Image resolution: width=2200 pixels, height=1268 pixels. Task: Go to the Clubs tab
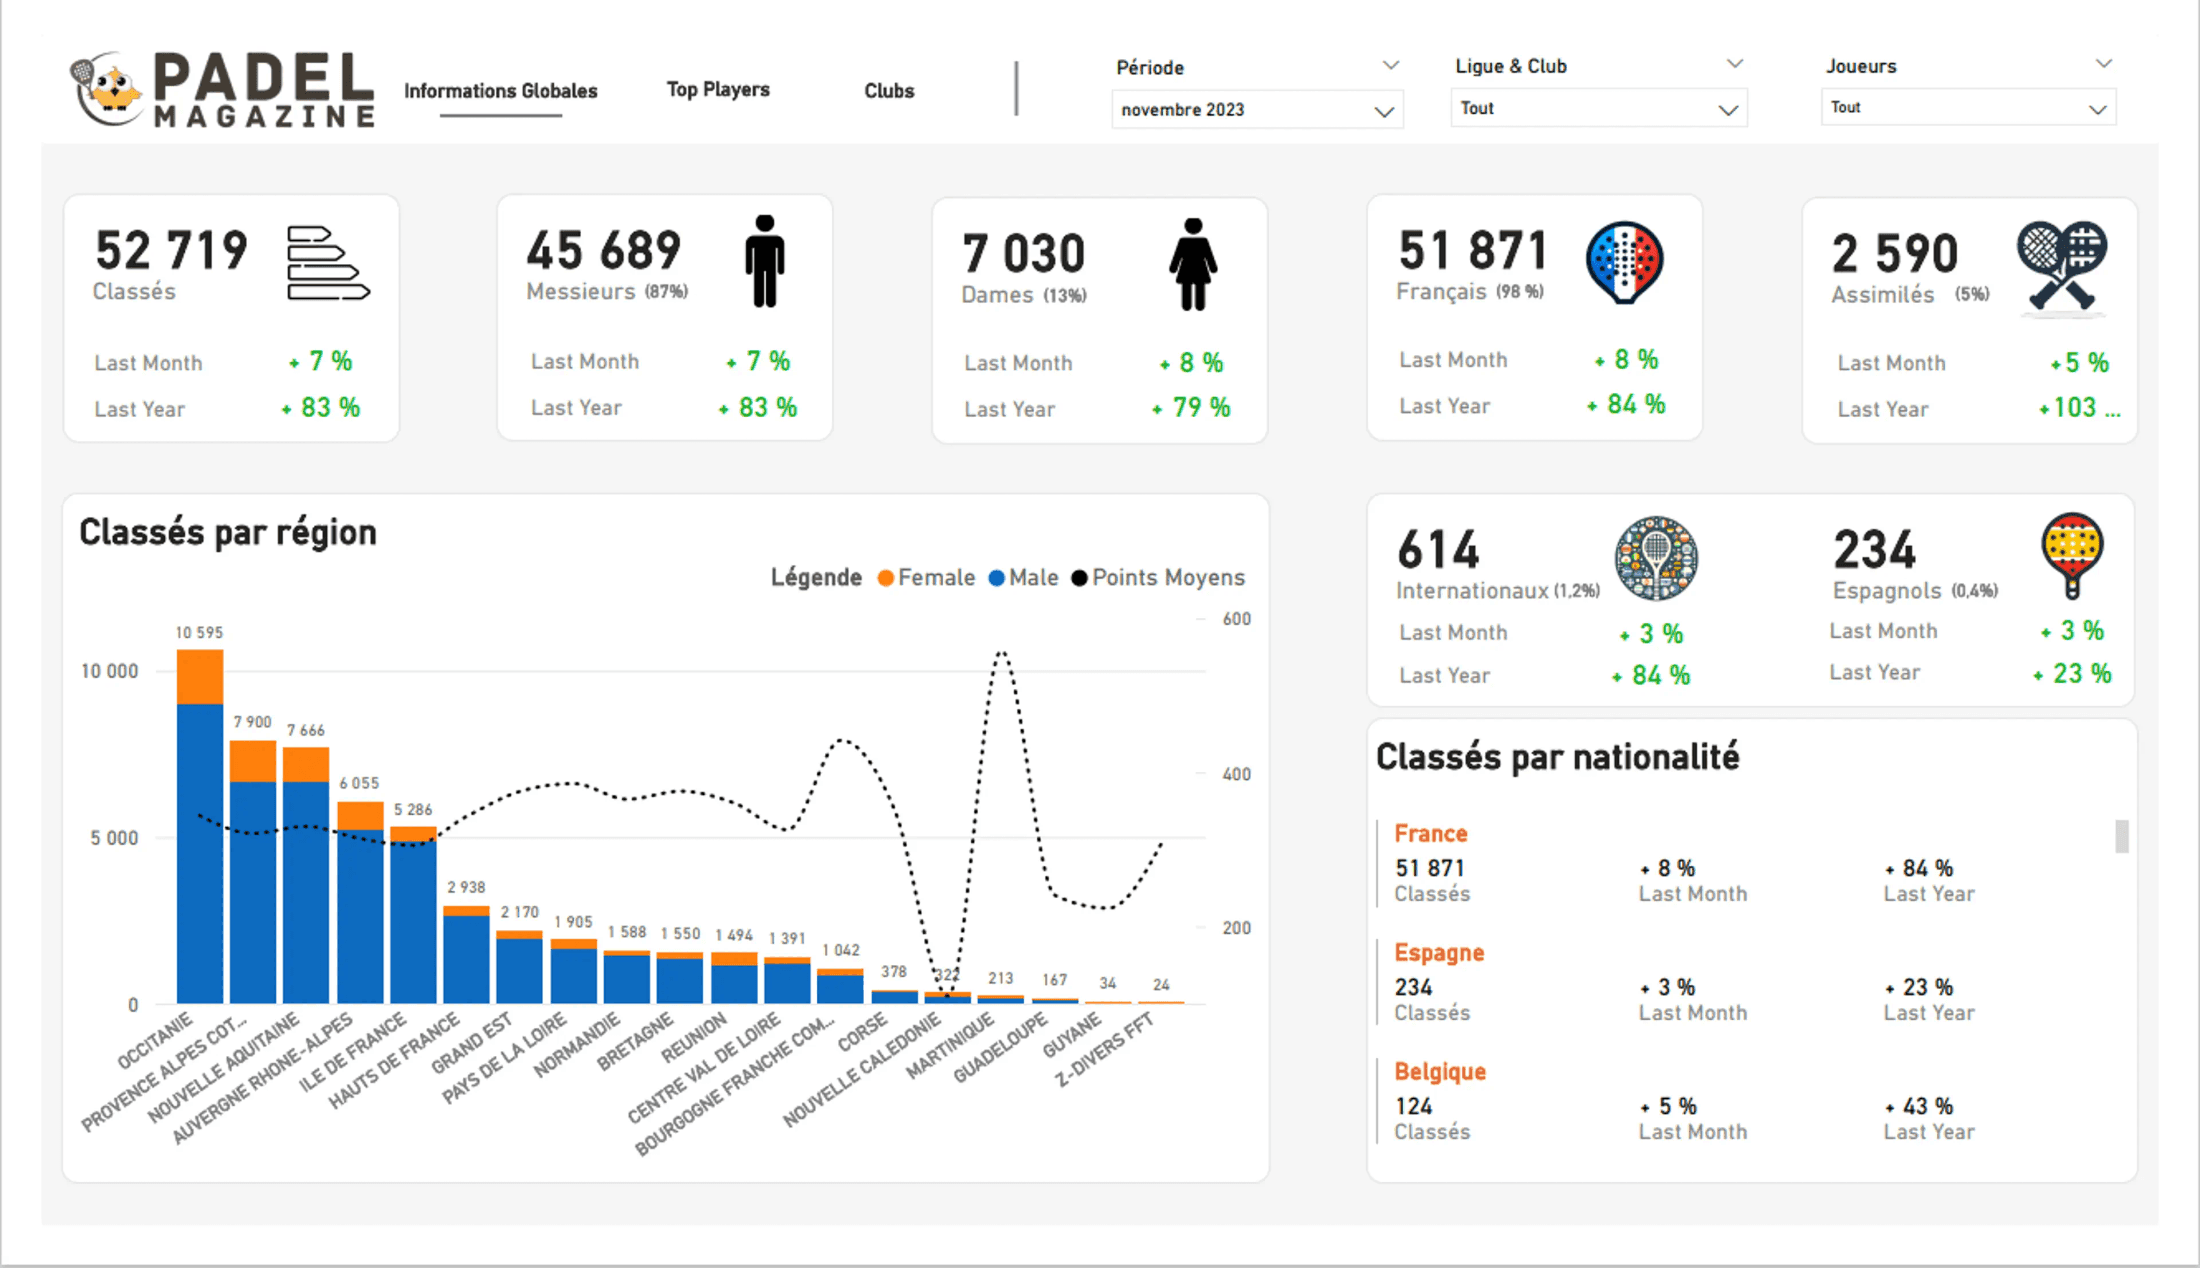pos(889,91)
